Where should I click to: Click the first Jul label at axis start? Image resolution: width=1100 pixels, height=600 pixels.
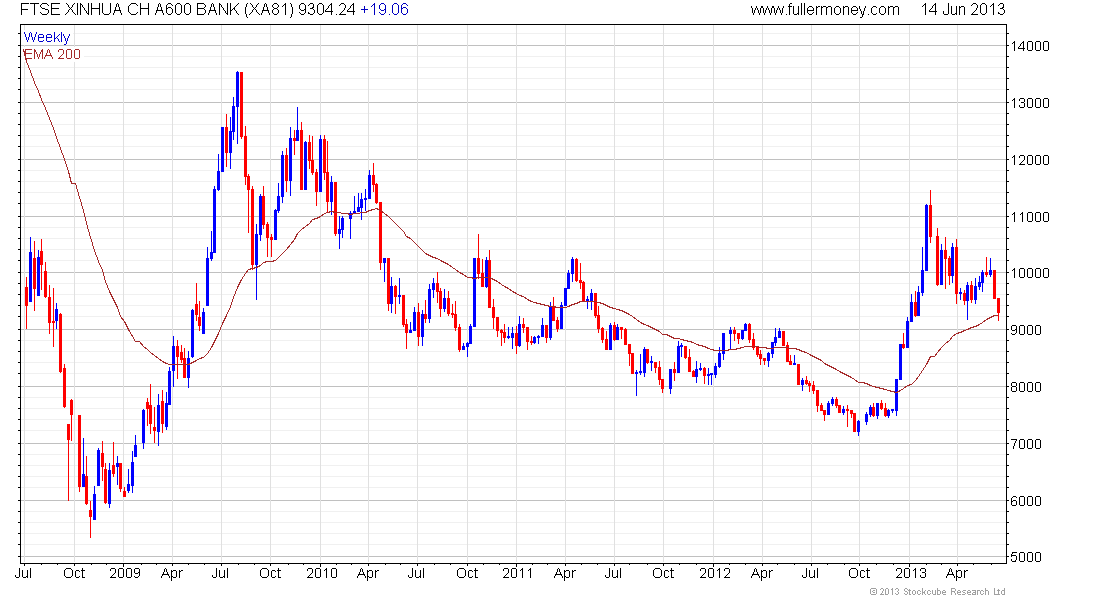point(23,573)
